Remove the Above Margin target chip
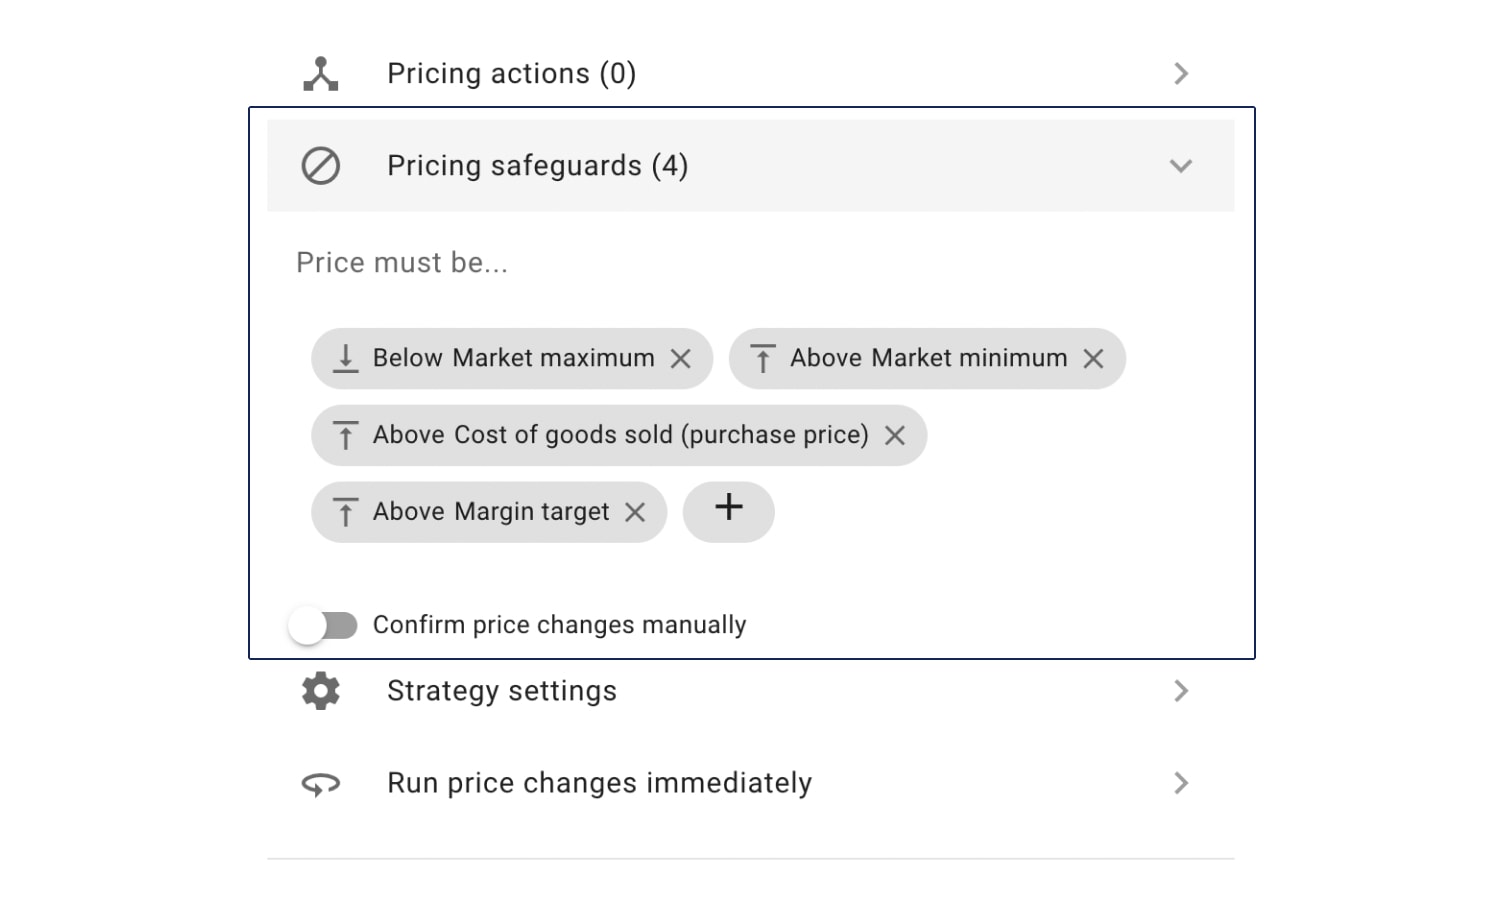The height and width of the screenshot is (900, 1500). point(635,512)
